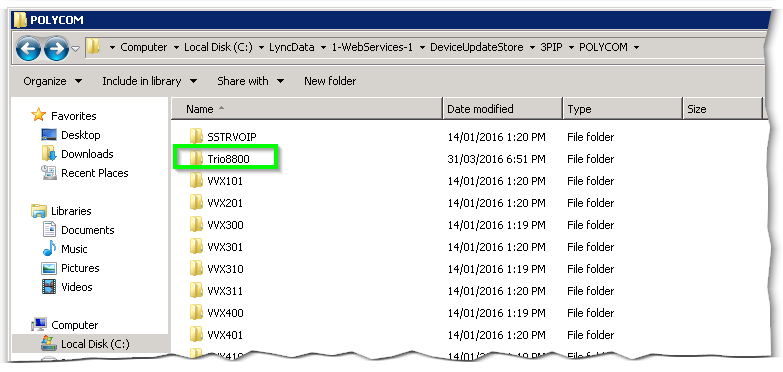The height and width of the screenshot is (372, 783).
Task: Click date 31/03/2016 6:51 PM cell
Action: 496,159
